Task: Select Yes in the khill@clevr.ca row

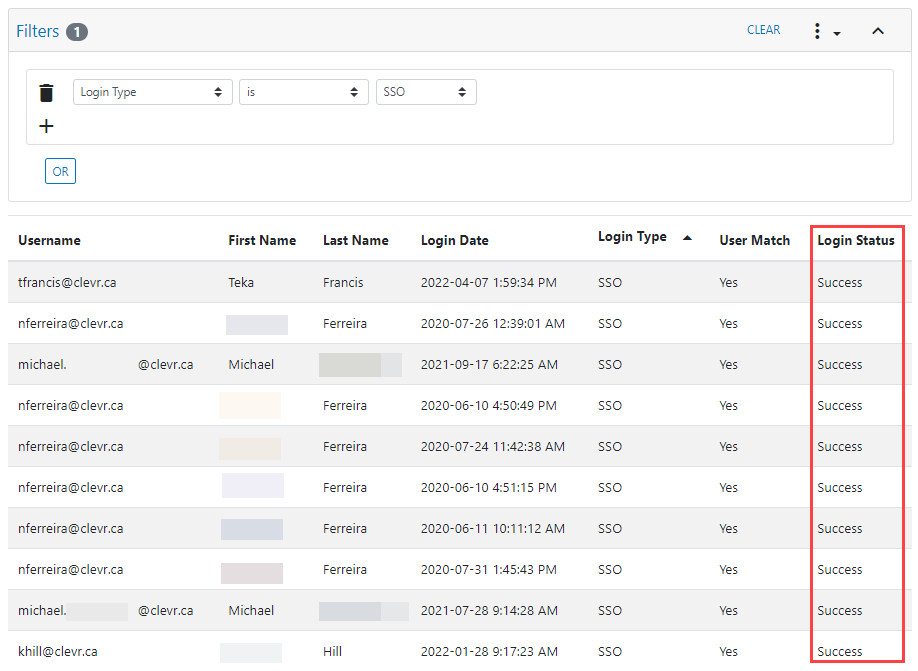Action: tap(728, 651)
